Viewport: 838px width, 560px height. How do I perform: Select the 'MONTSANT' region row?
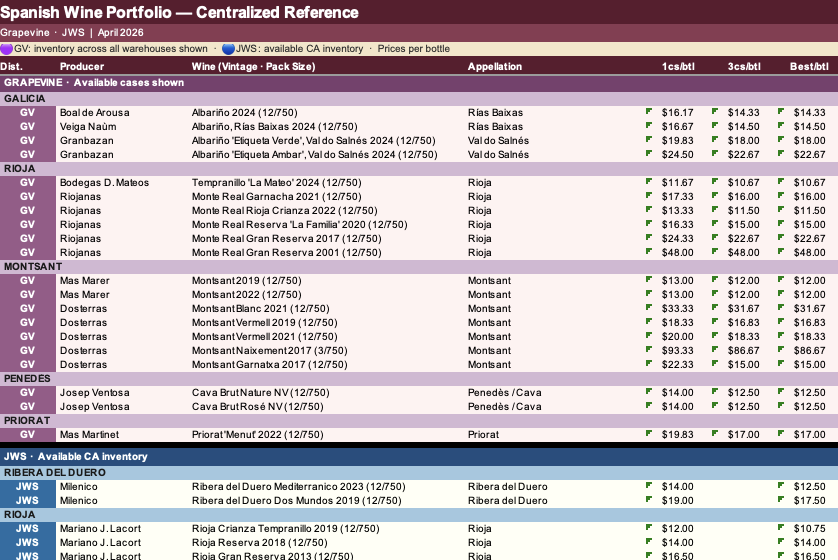pos(419,267)
